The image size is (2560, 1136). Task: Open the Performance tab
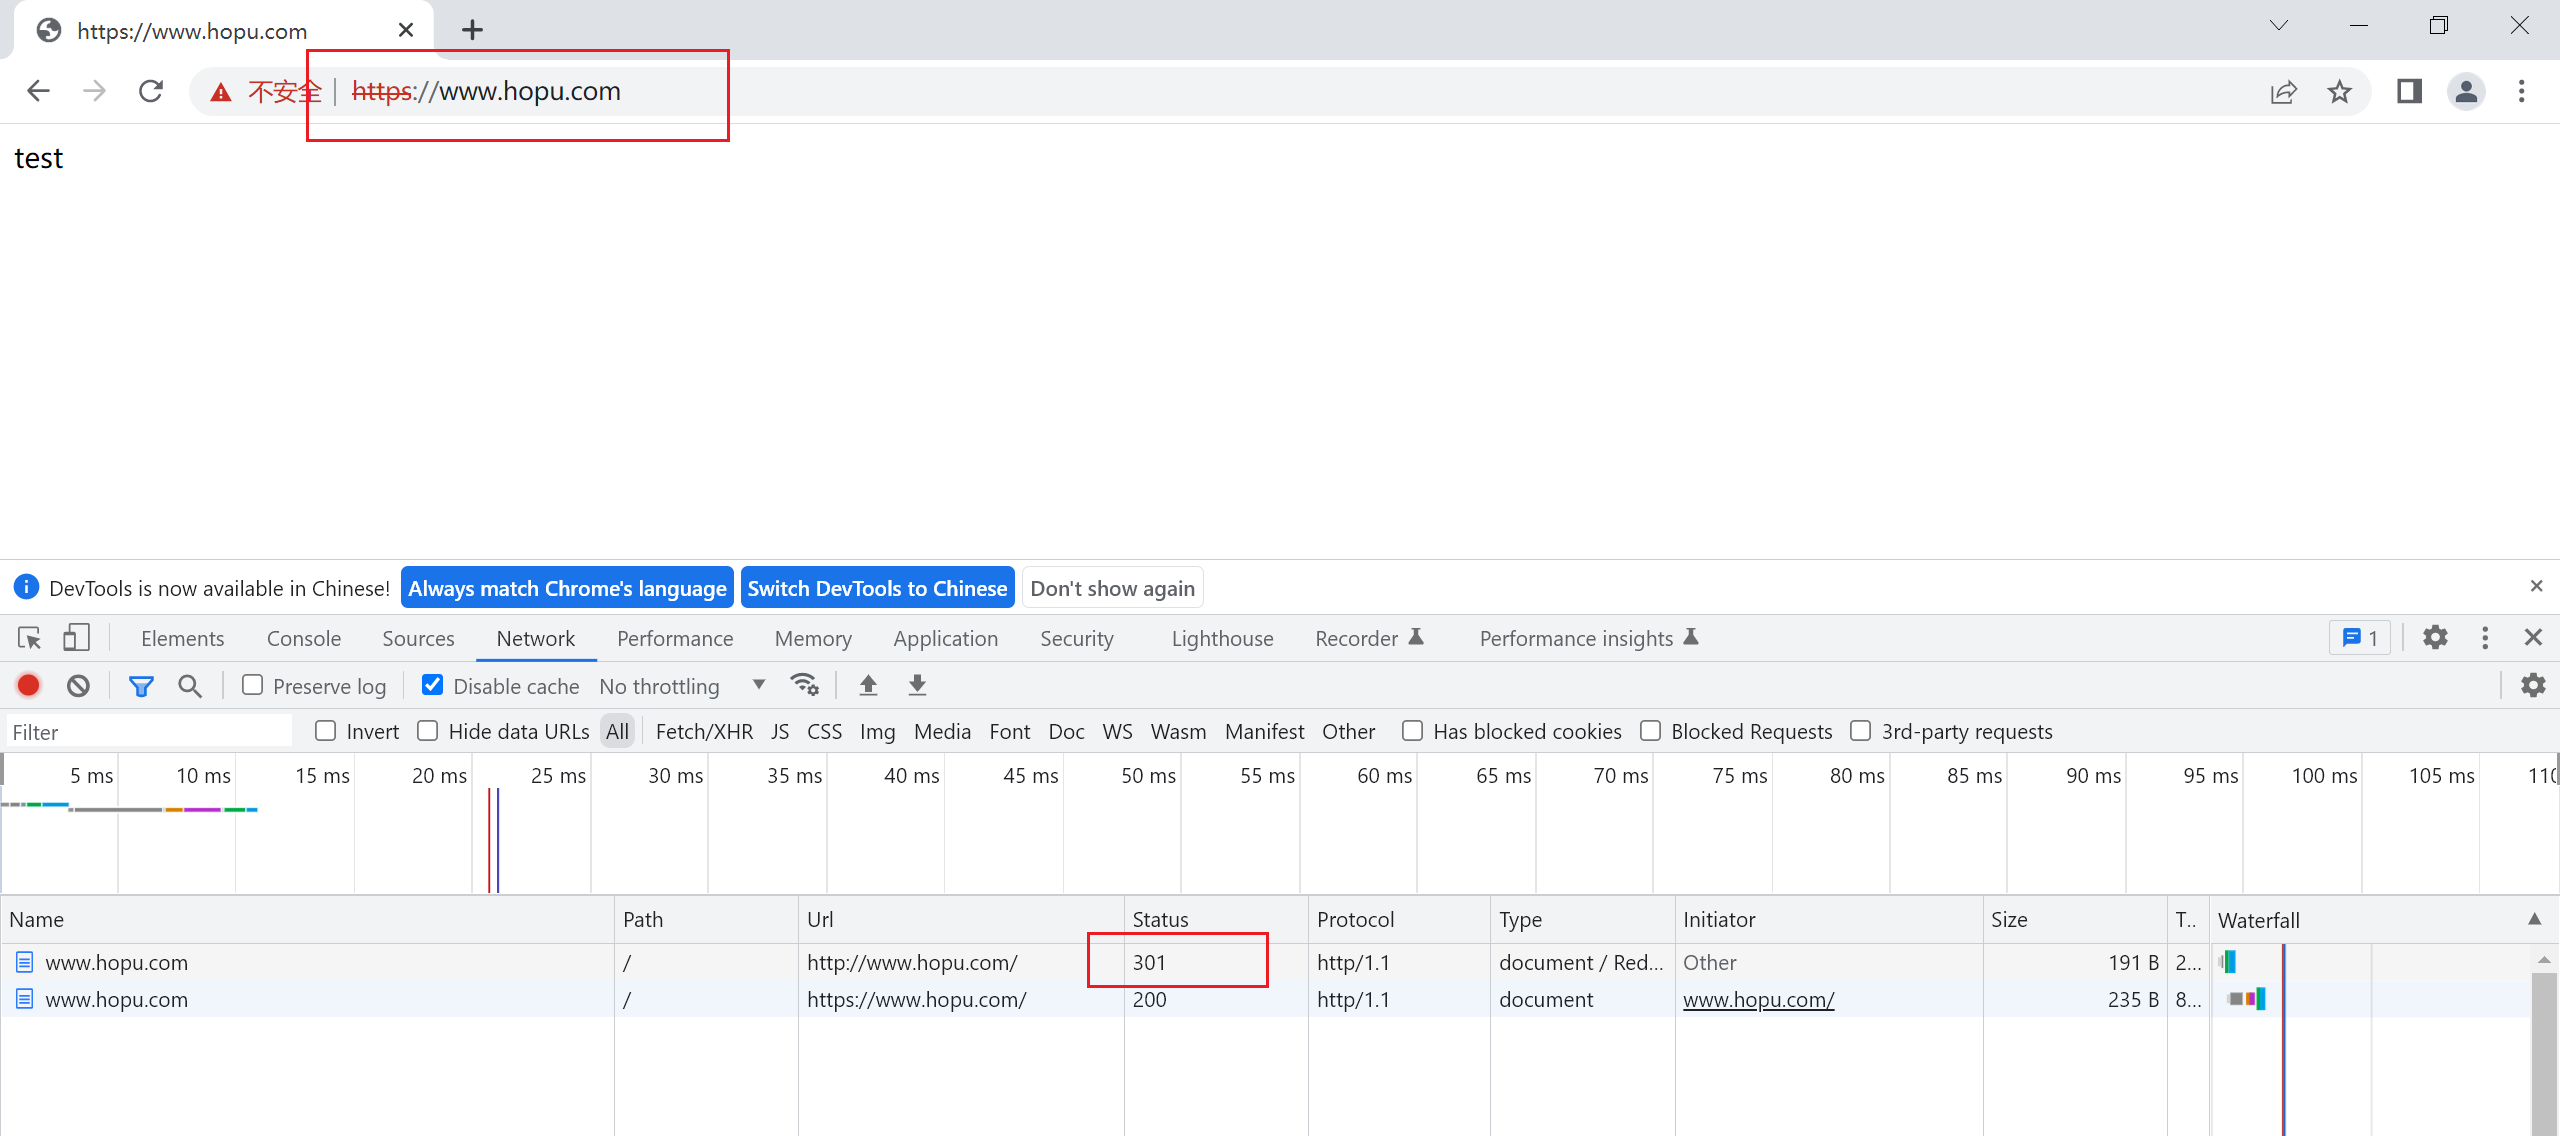pyautogui.click(x=675, y=638)
